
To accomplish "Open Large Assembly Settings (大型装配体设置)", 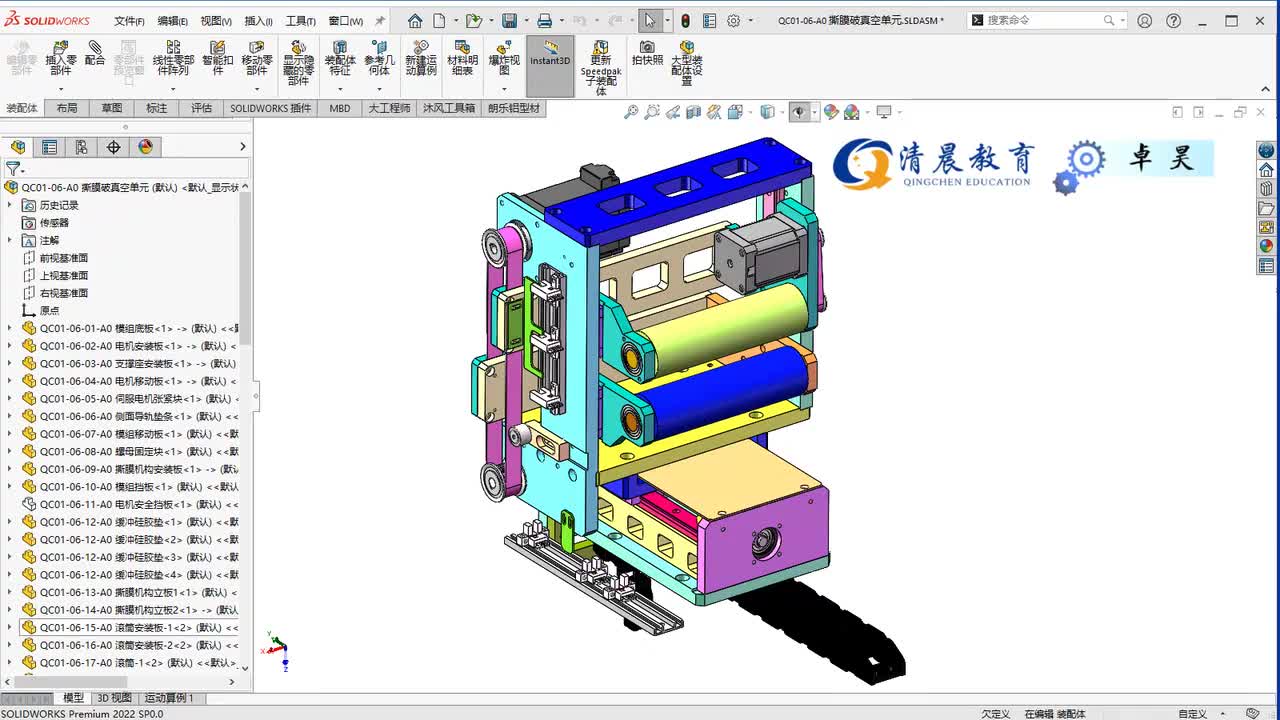I will click(687, 63).
